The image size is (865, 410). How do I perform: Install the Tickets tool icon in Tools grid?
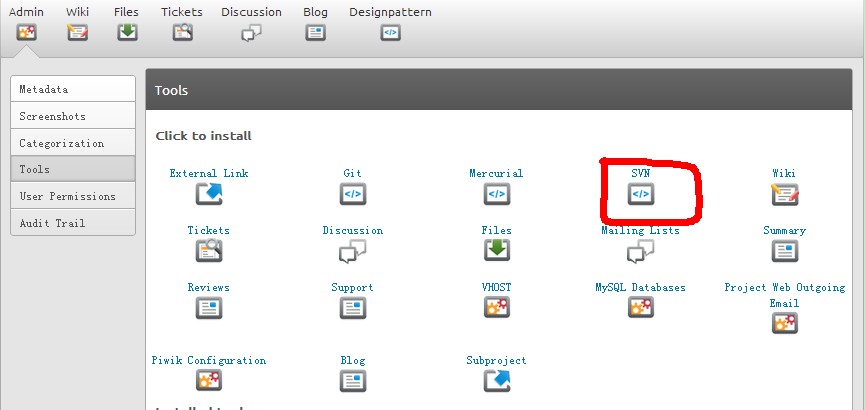point(209,251)
